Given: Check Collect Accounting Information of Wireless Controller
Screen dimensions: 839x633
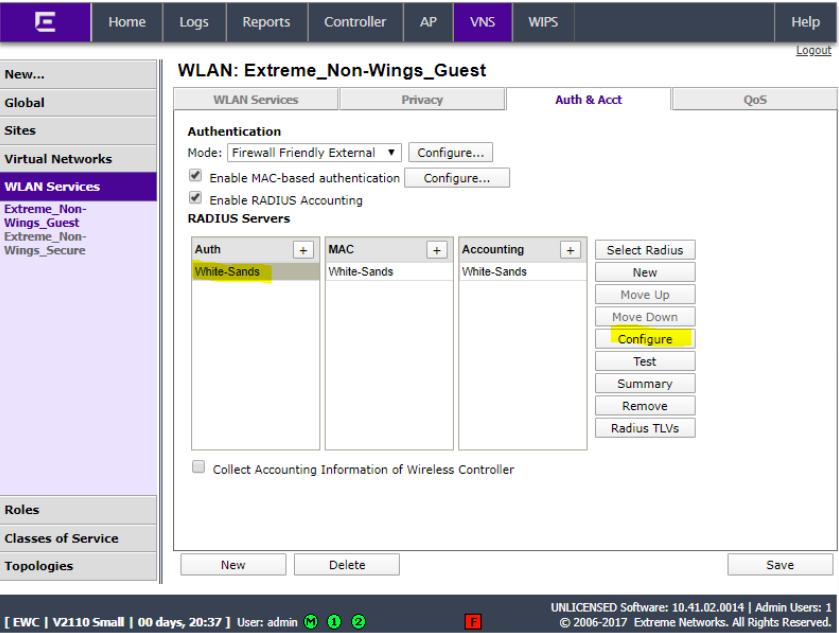Looking at the screenshot, I should pyautogui.click(x=199, y=467).
